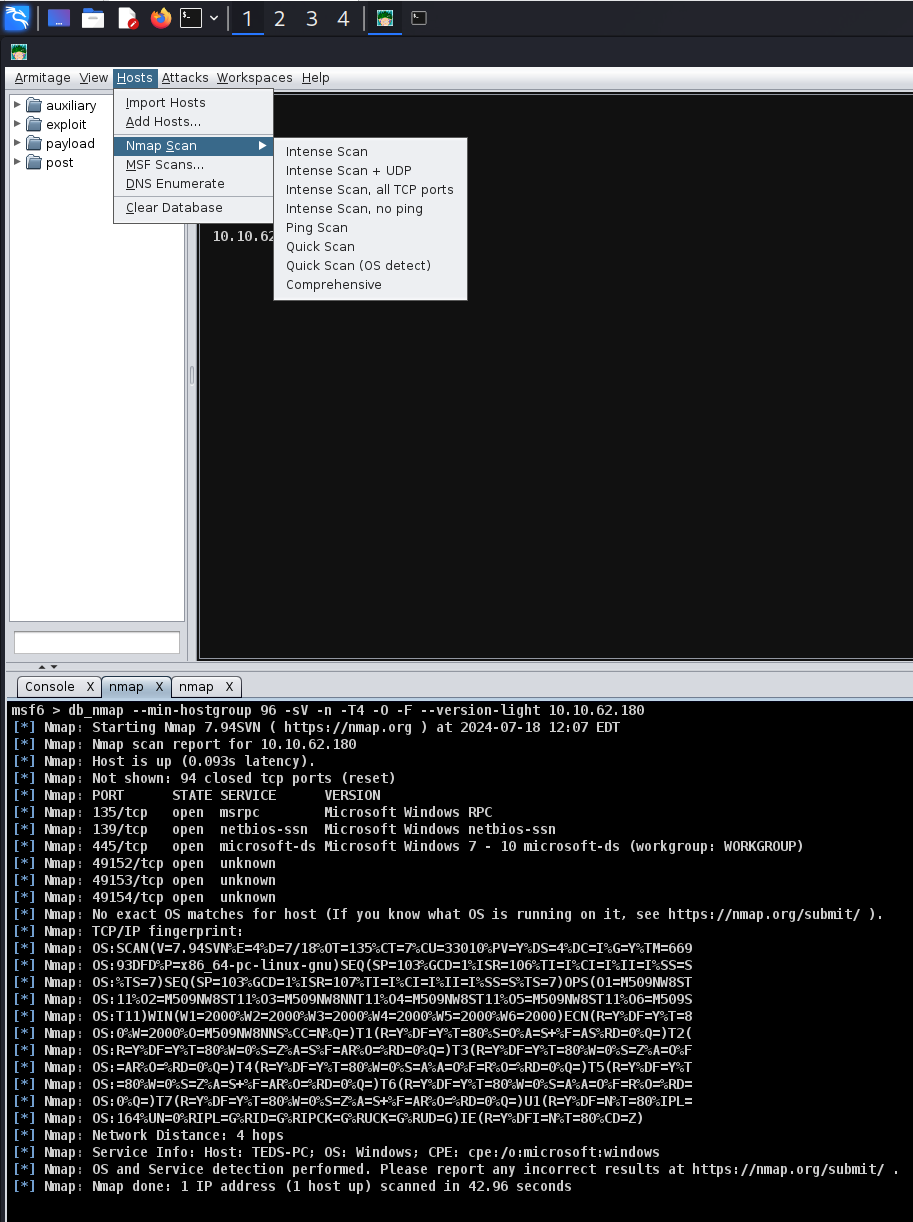Click the 135/tcp msrpc output line
The width and height of the screenshot is (913, 1222).
coord(253,813)
